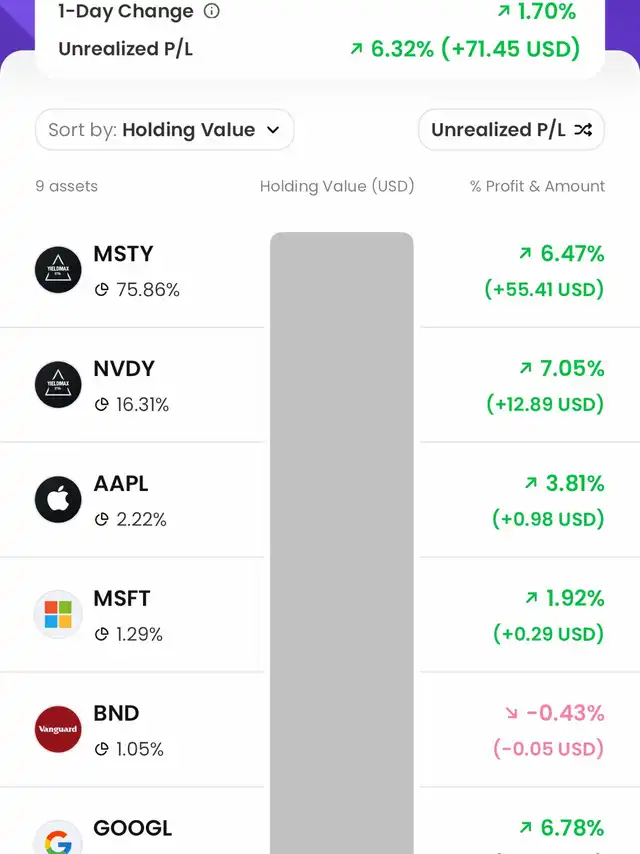Screen dimensions: 640x854
Task: Tap the Google logo for GOOGL
Action: pos(58,840)
